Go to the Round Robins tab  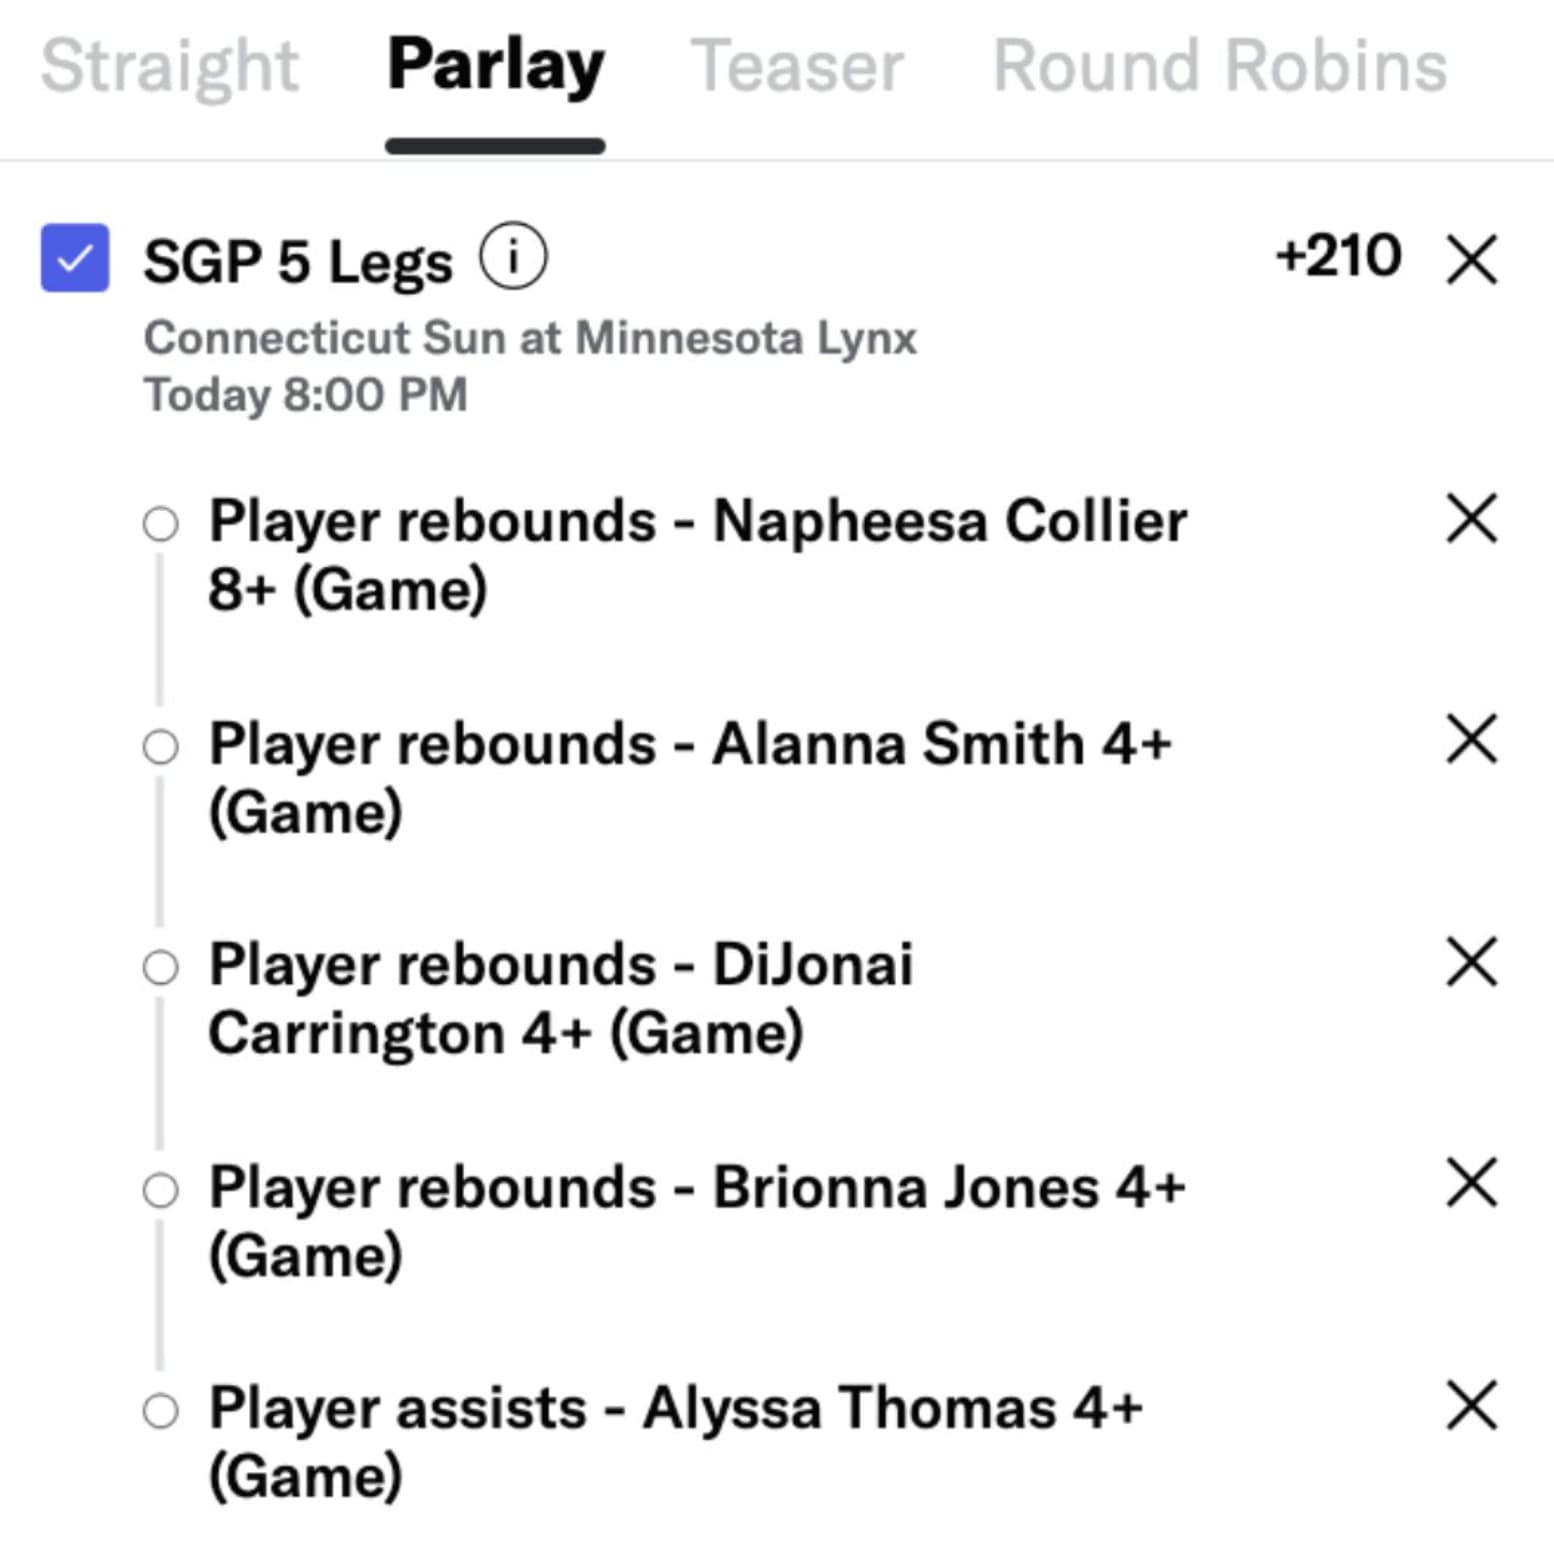(1219, 66)
